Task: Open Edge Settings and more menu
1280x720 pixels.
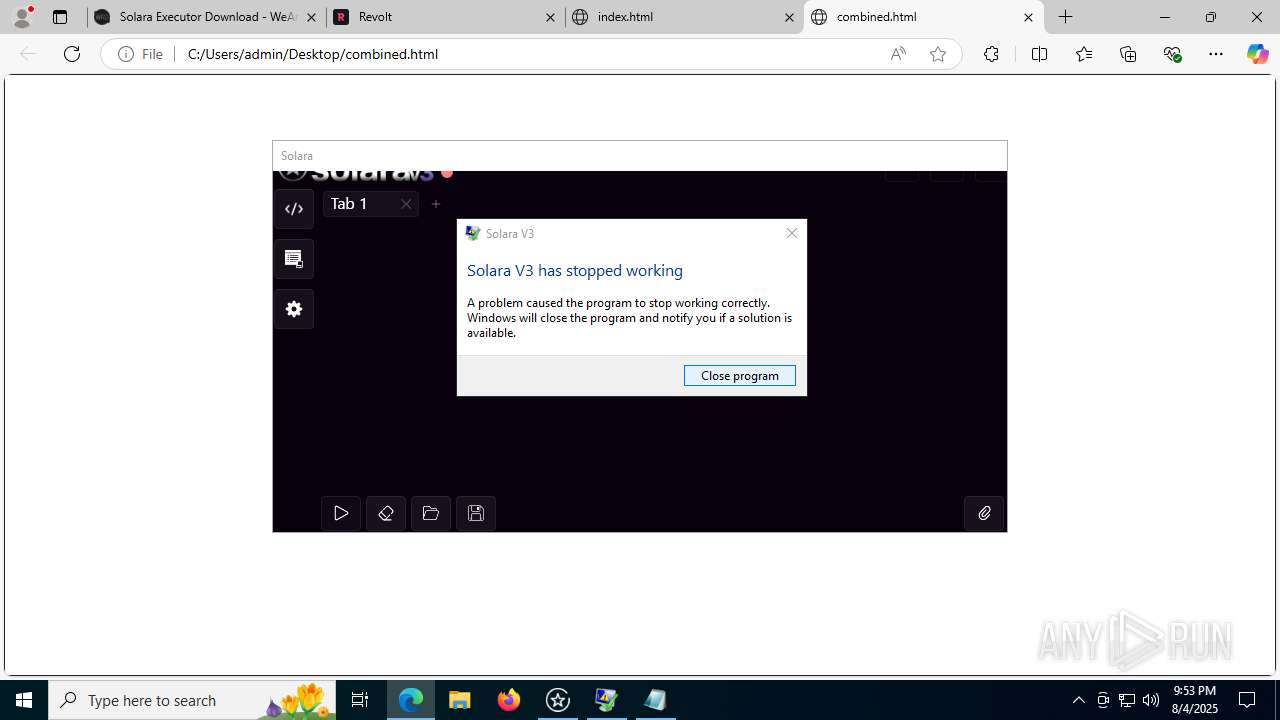Action: (x=1216, y=54)
